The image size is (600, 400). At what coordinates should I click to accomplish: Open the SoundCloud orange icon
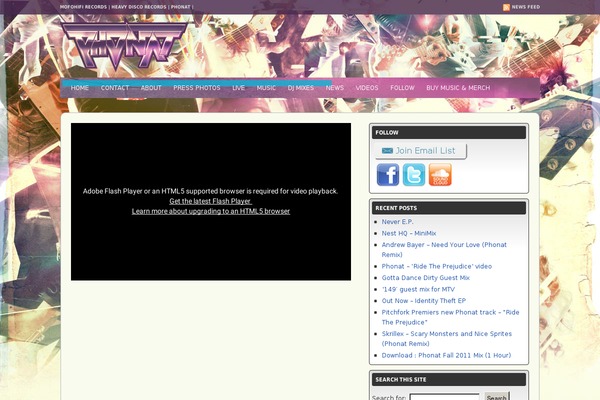pos(440,175)
